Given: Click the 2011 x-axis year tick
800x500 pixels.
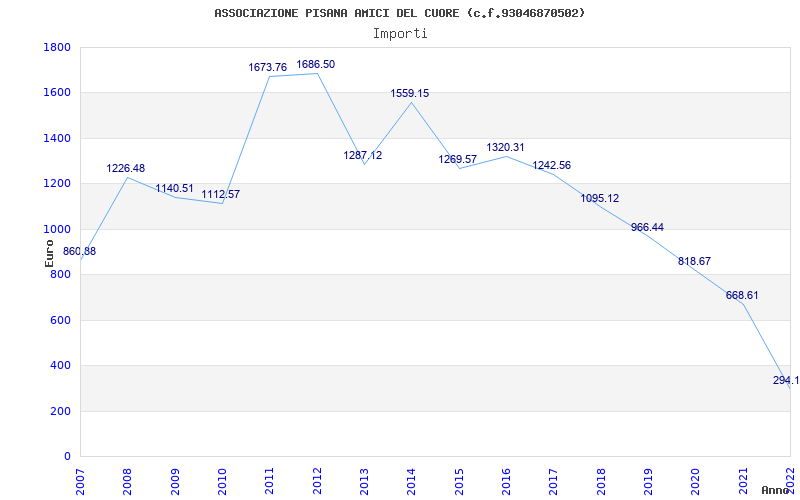Looking at the screenshot, I should pyautogui.click(x=269, y=481).
